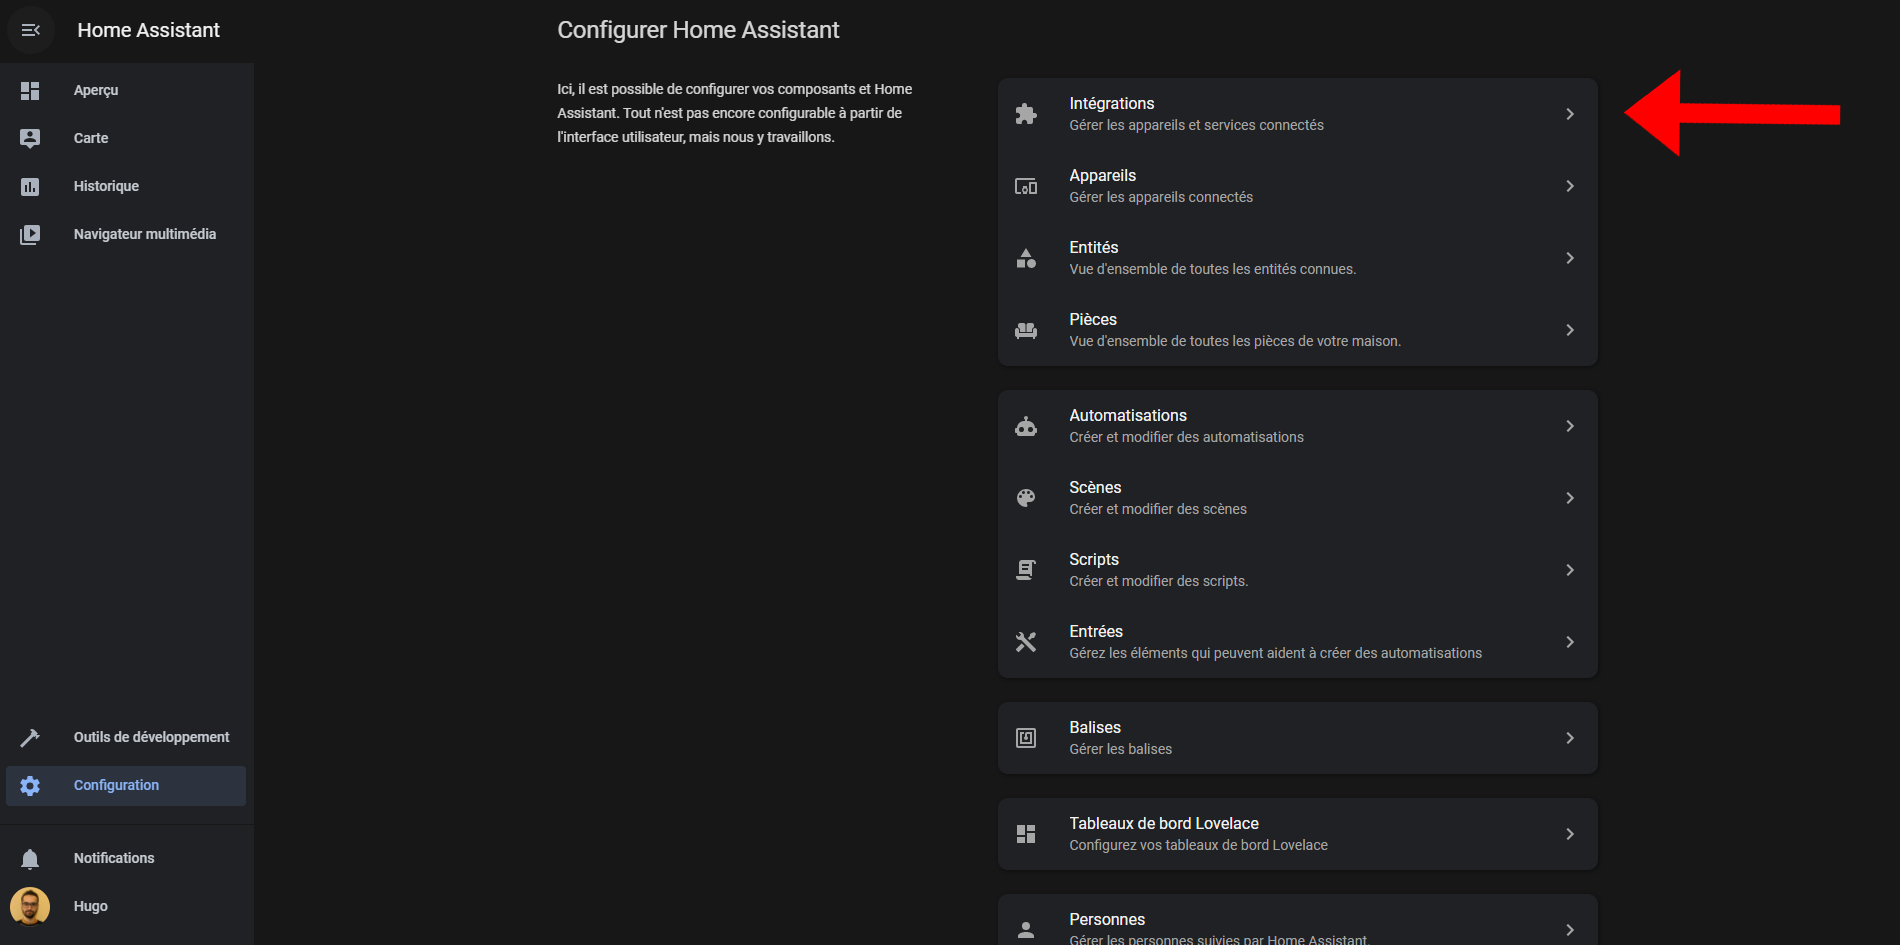
Task: Open Scripts via its right chevron
Action: pos(1570,570)
